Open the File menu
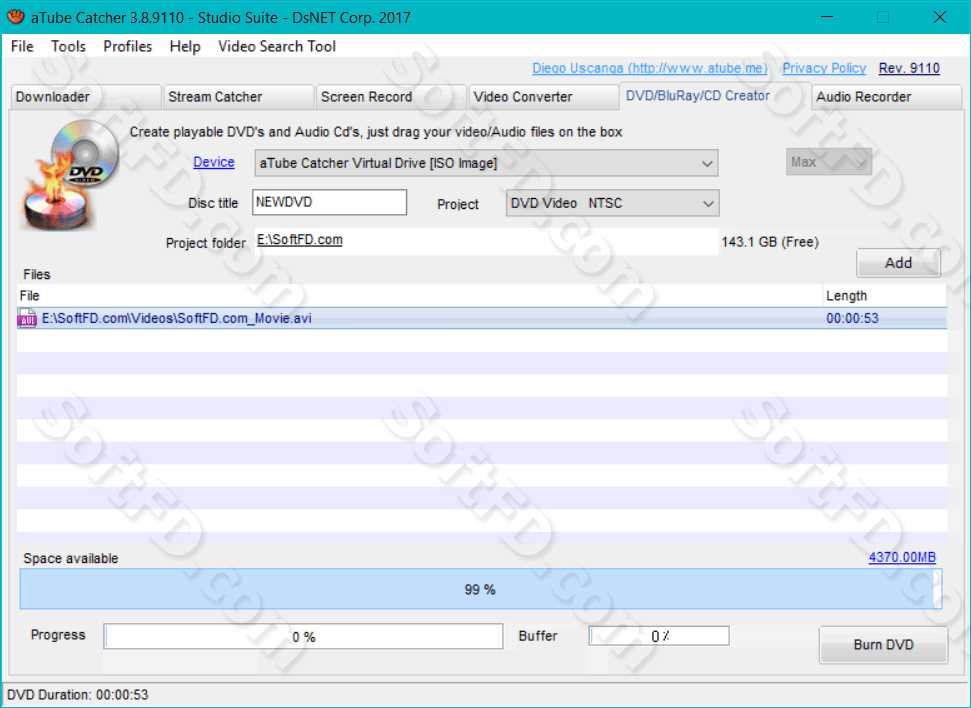The height and width of the screenshot is (708, 971). point(22,46)
